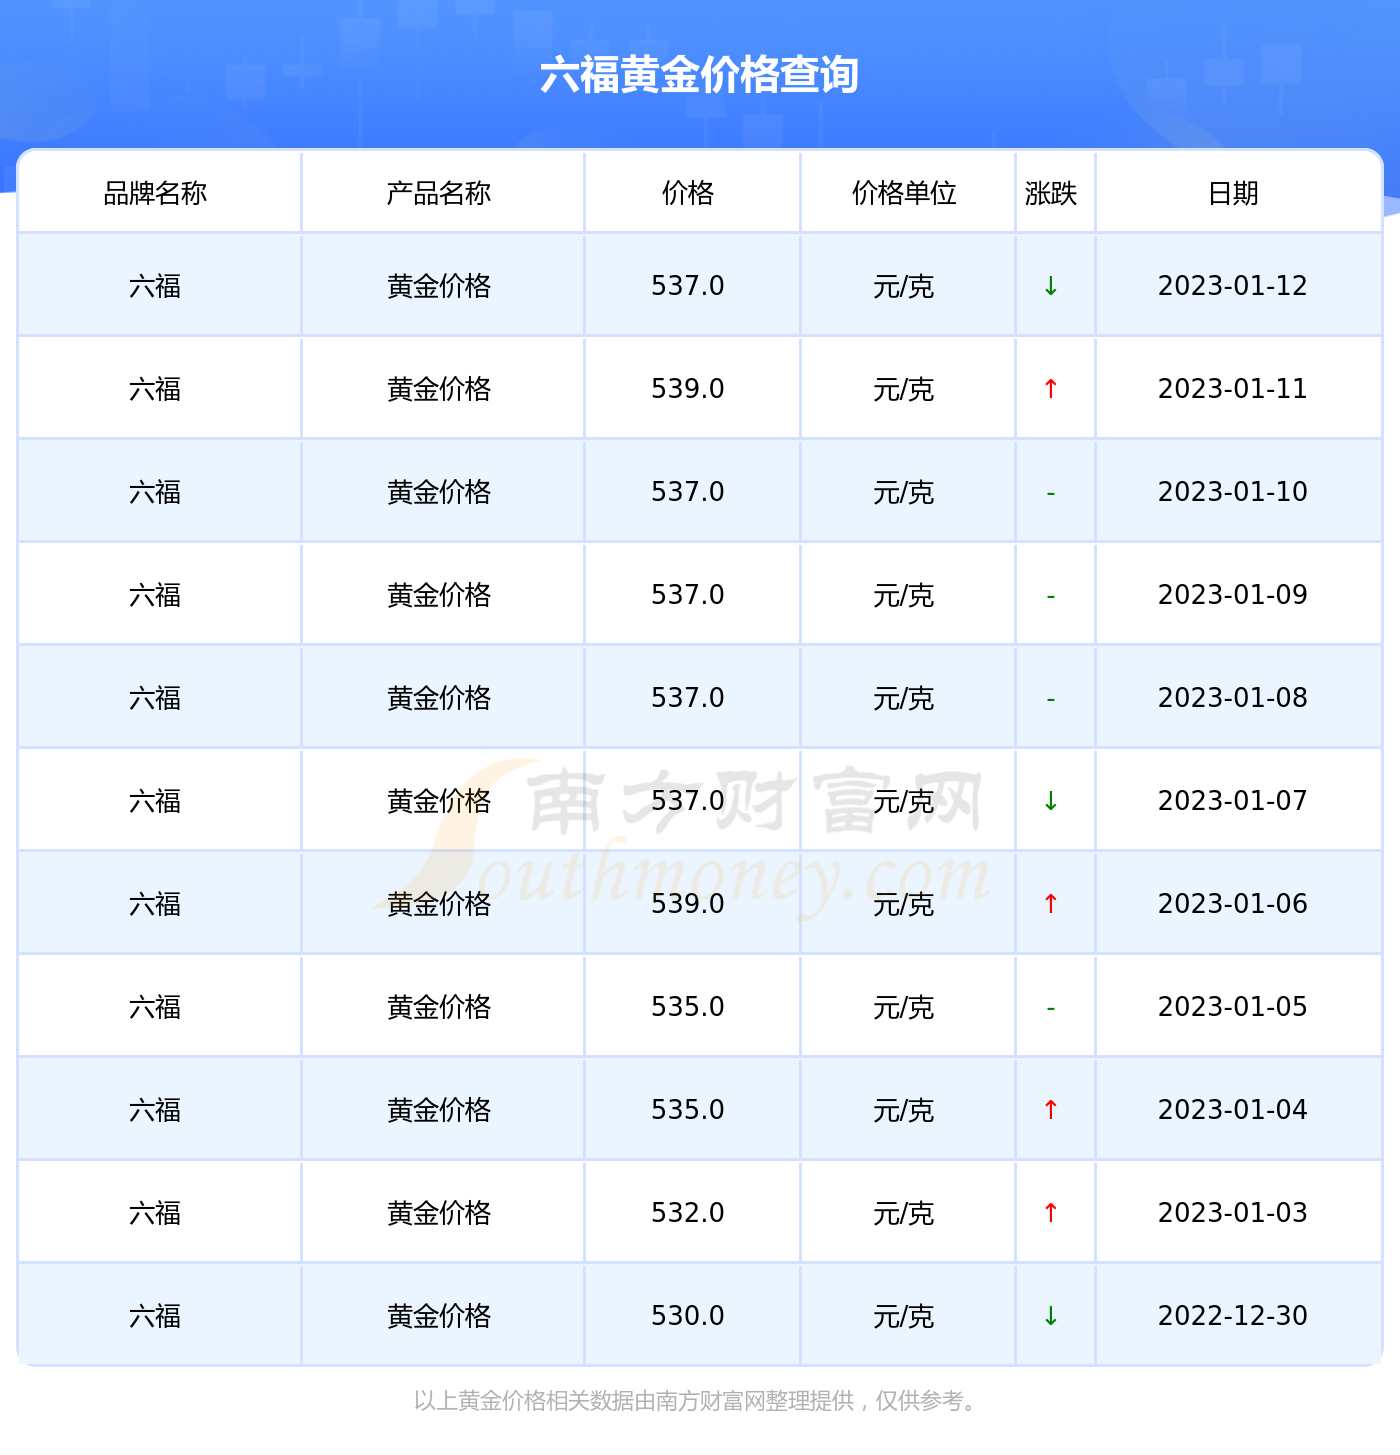Click 元/克 unit in 2023-01-05 row
The image size is (1400, 1455).
tap(904, 1007)
